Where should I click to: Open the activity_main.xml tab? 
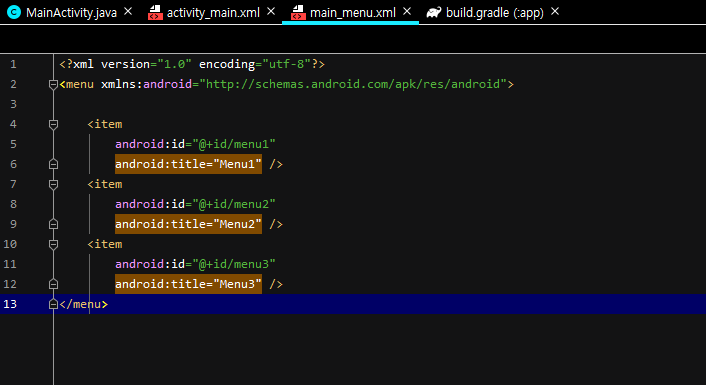click(213, 13)
